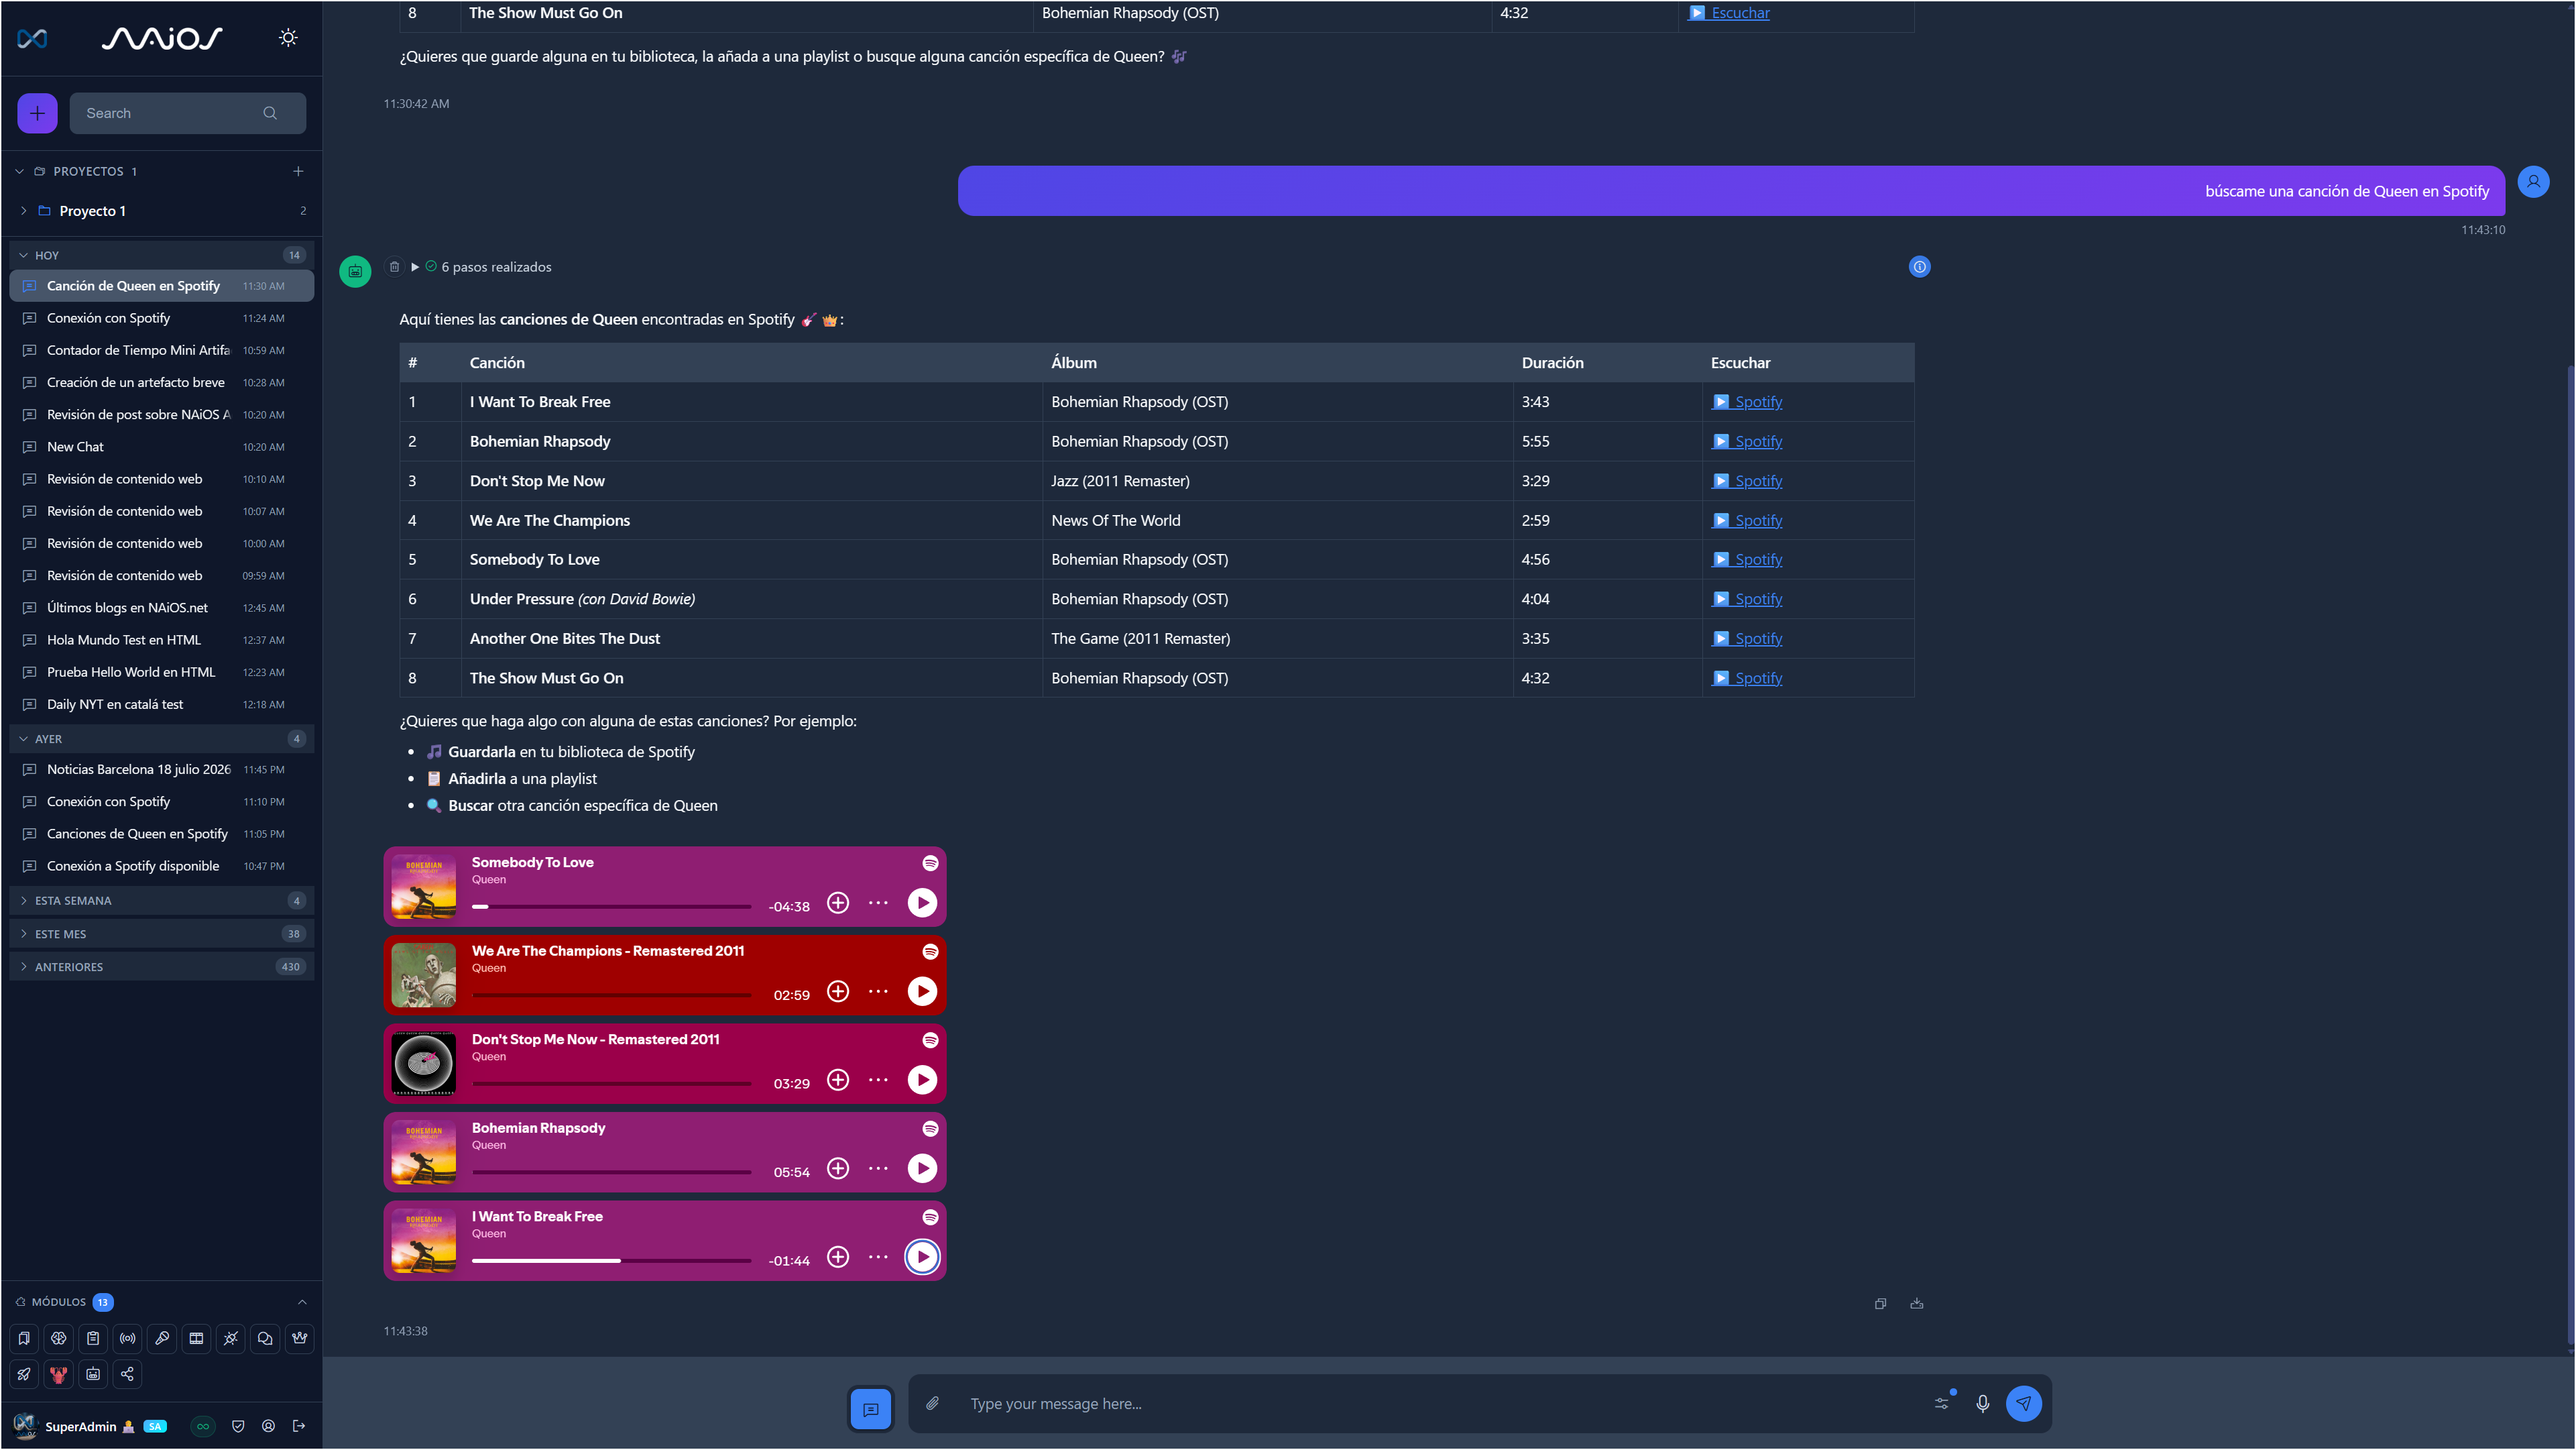
Task: Play the Bohemian Rhapsody track
Action: pyautogui.click(x=922, y=1168)
